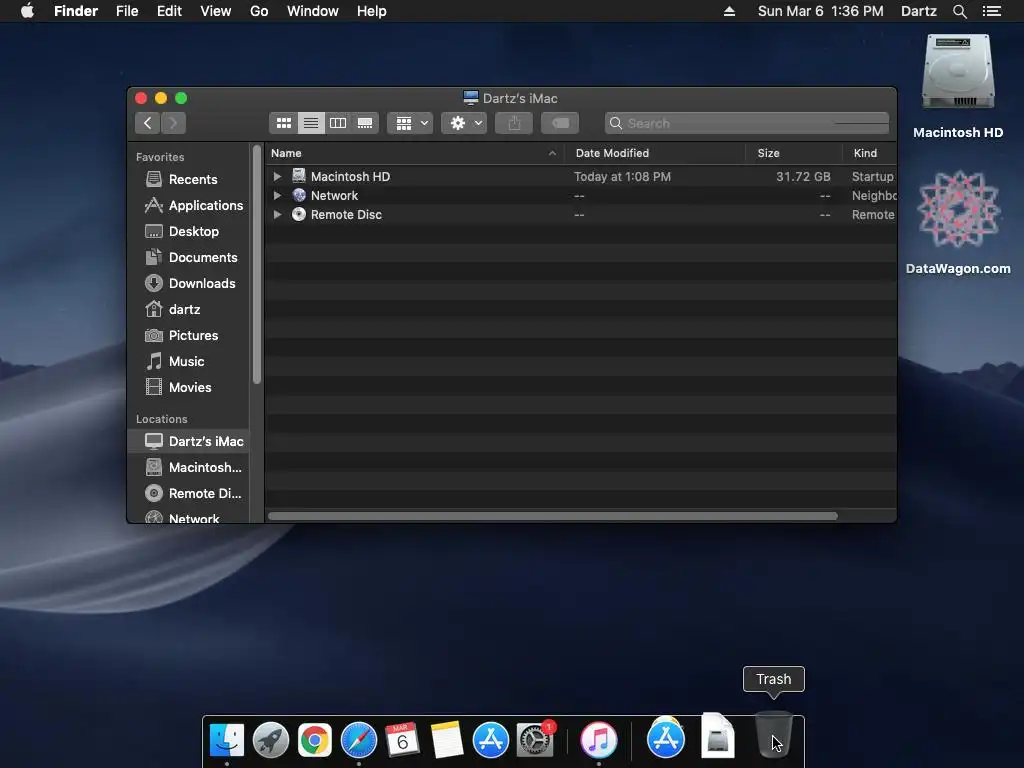Image resolution: width=1024 pixels, height=768 pixels.
Task: Open iTunes in the Dock
Action: (598, 740)
